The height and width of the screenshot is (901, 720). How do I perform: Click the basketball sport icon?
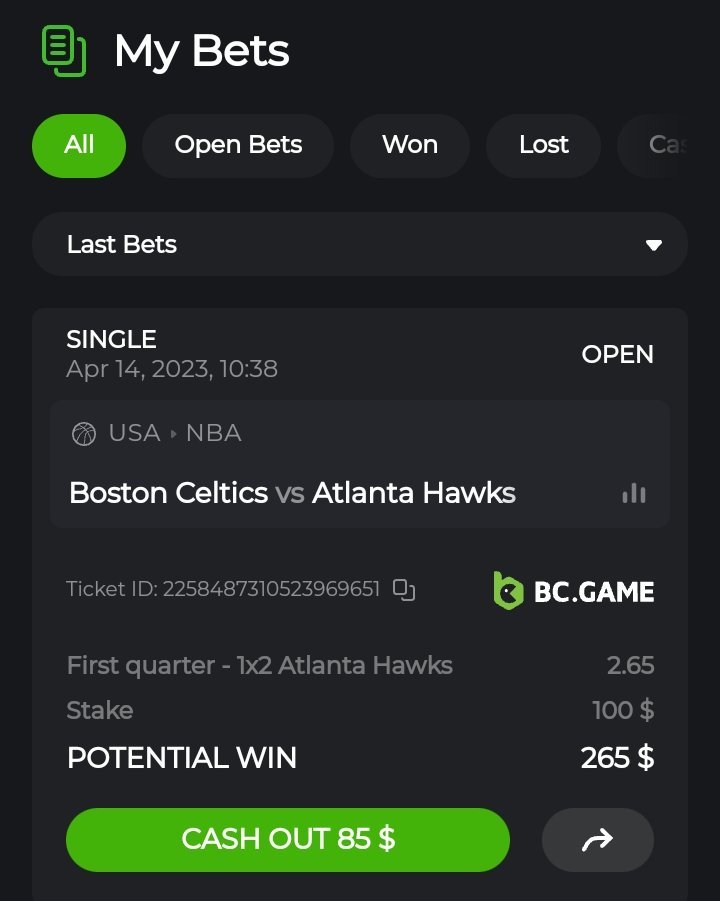click(84, 434)
